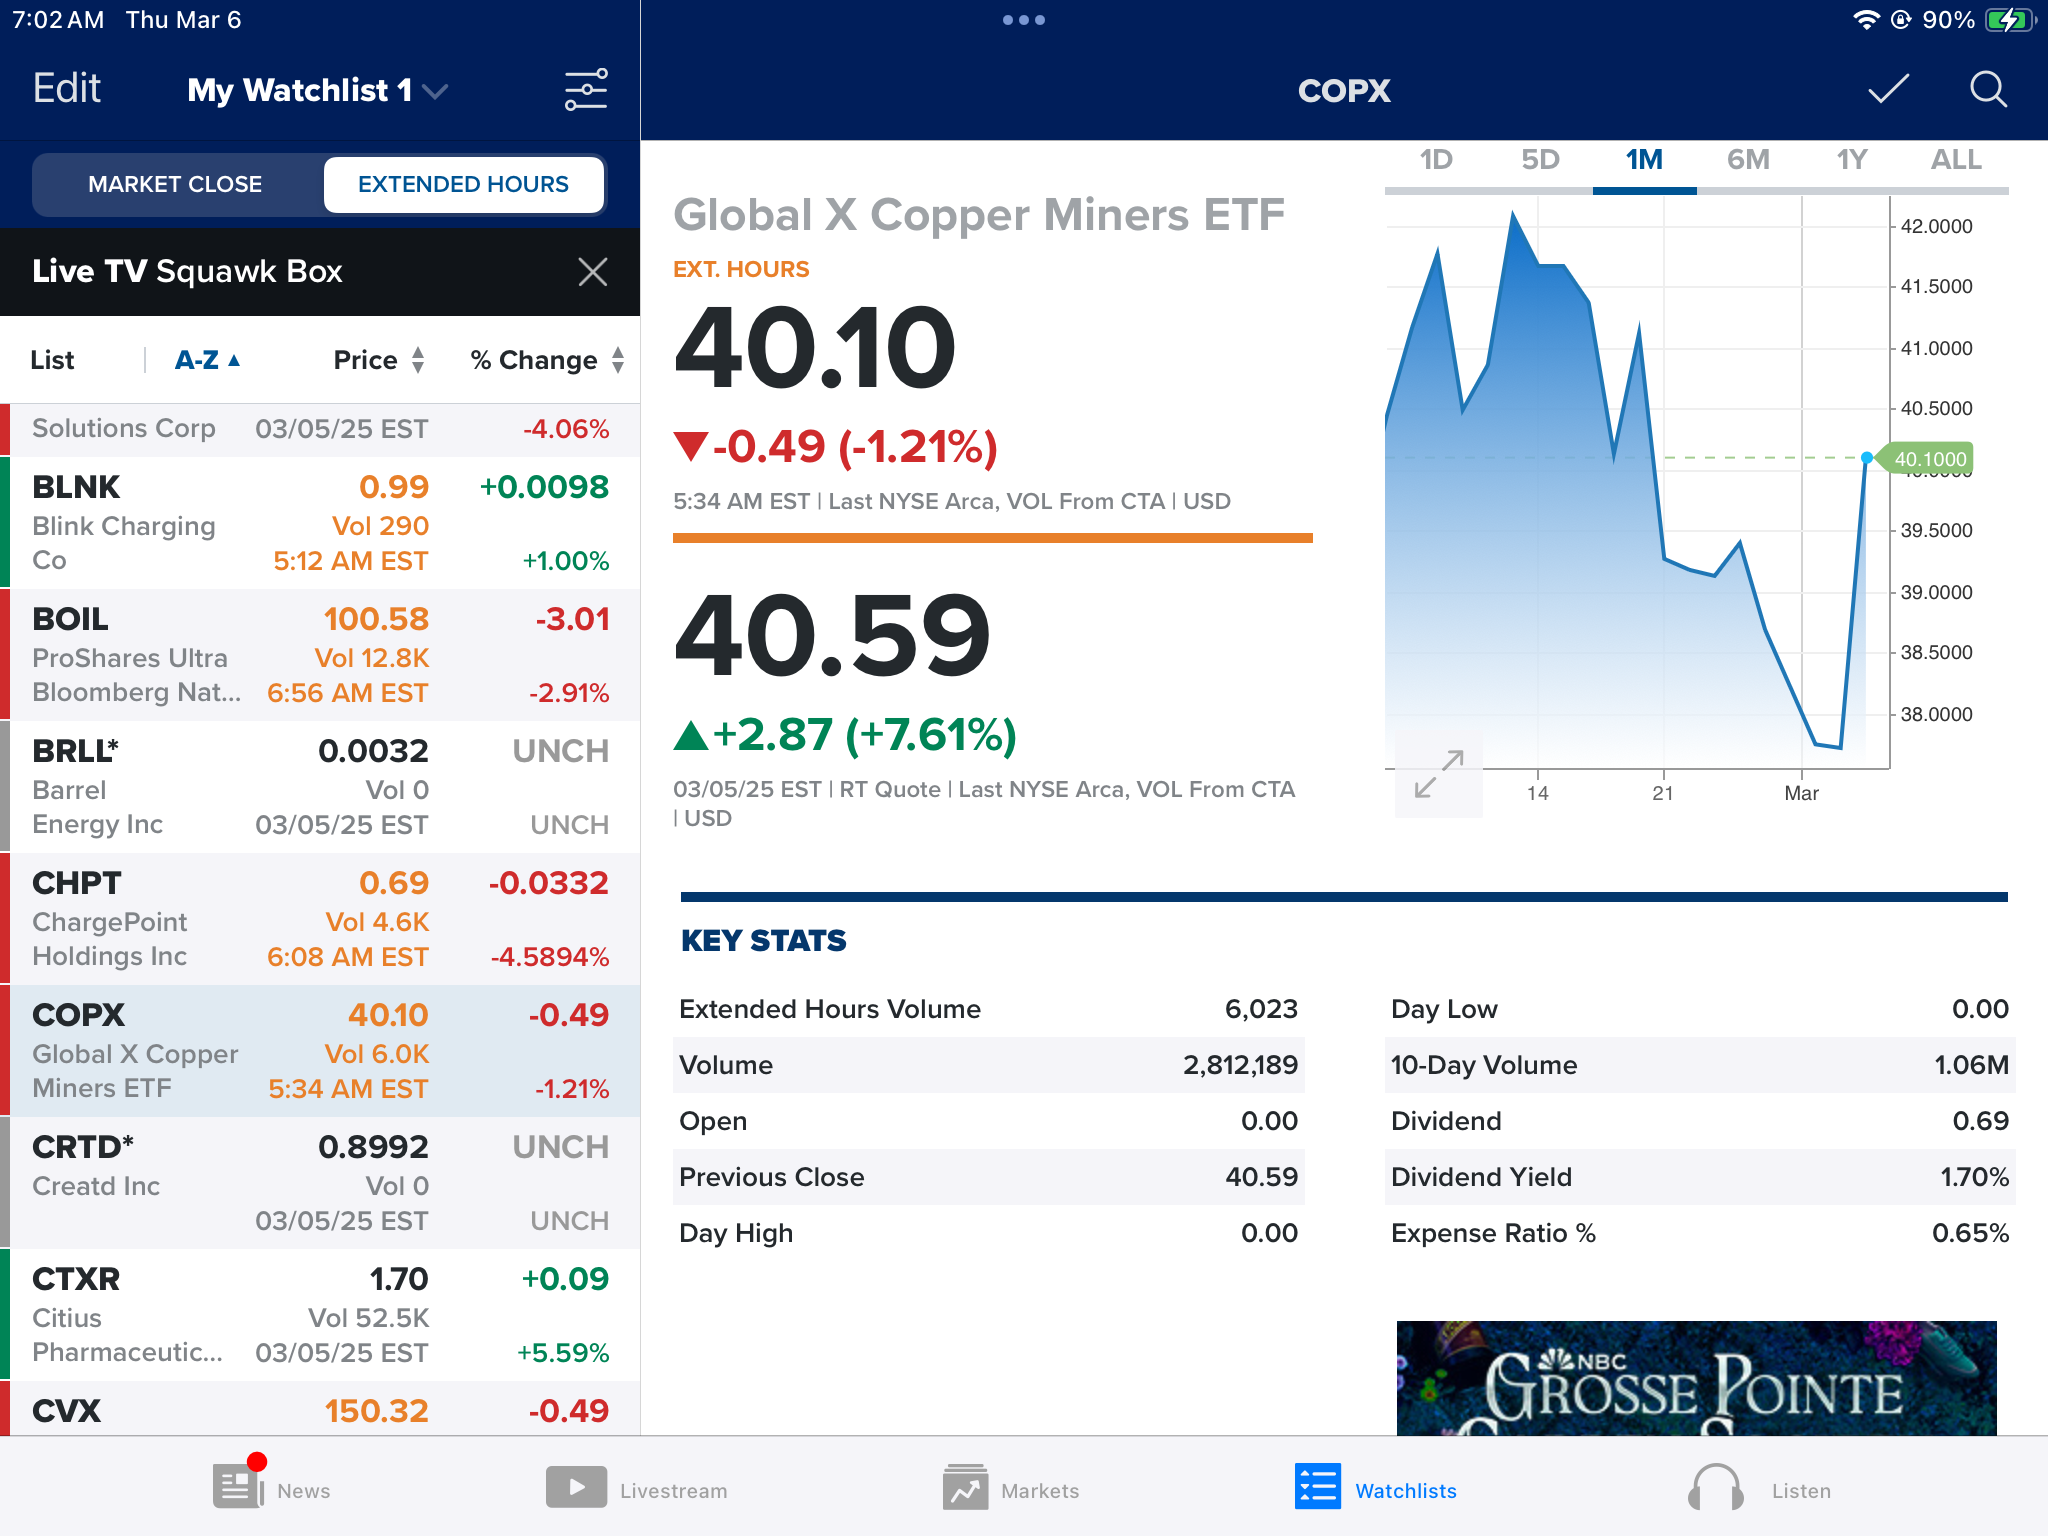The width and height of the screenshot is (2048, 1536).
Task: Select the Watchlists list icon
Action: click(x=1317, y=1487)
